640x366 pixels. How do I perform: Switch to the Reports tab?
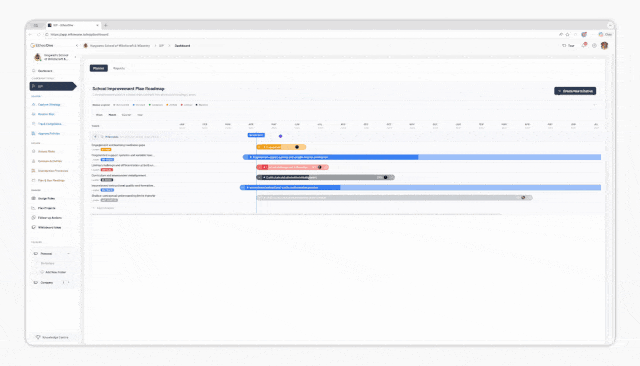(119, 68)
